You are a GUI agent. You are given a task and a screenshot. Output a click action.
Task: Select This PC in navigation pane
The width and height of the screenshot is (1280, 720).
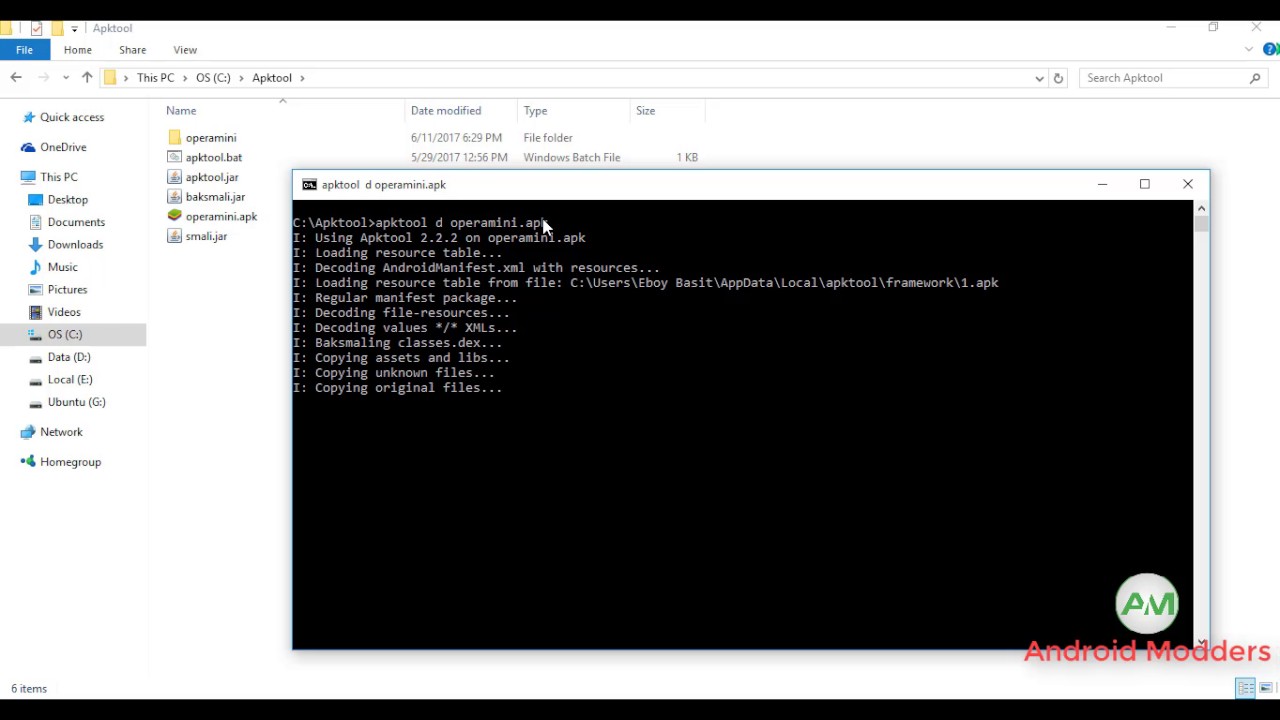click(x=59, y=177)
